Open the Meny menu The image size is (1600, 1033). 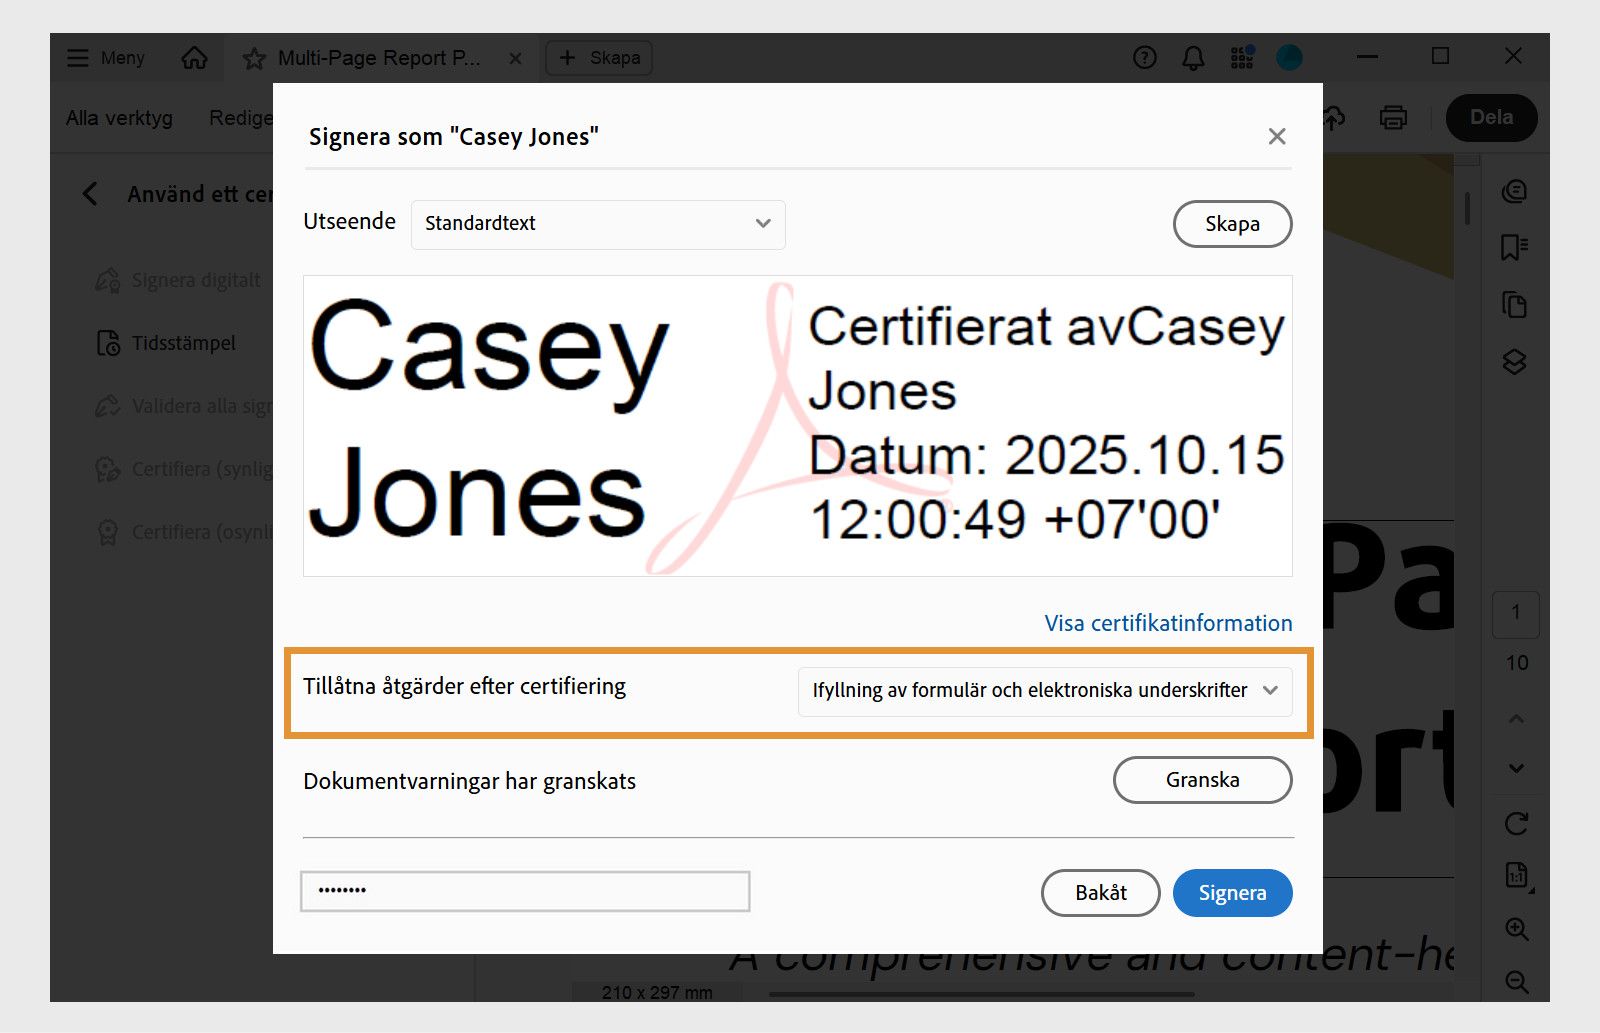pyautogui.click(x=103, y=57)
